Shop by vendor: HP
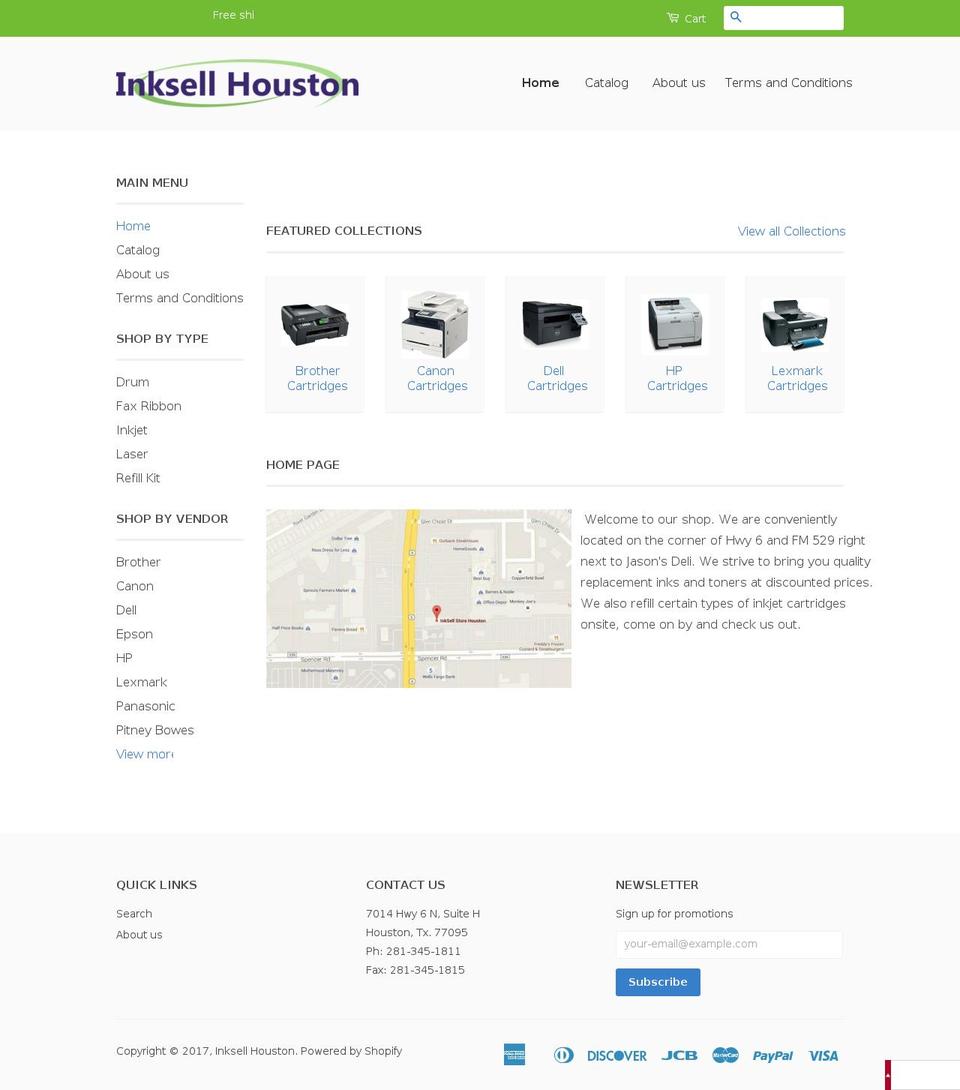The height and width of the screenshot is (1090, 960). tap(124, 658)
